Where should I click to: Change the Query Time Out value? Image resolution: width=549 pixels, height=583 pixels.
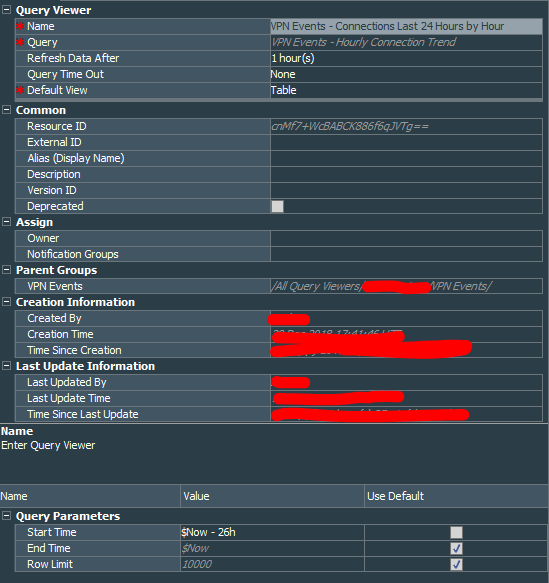[406, 74]
